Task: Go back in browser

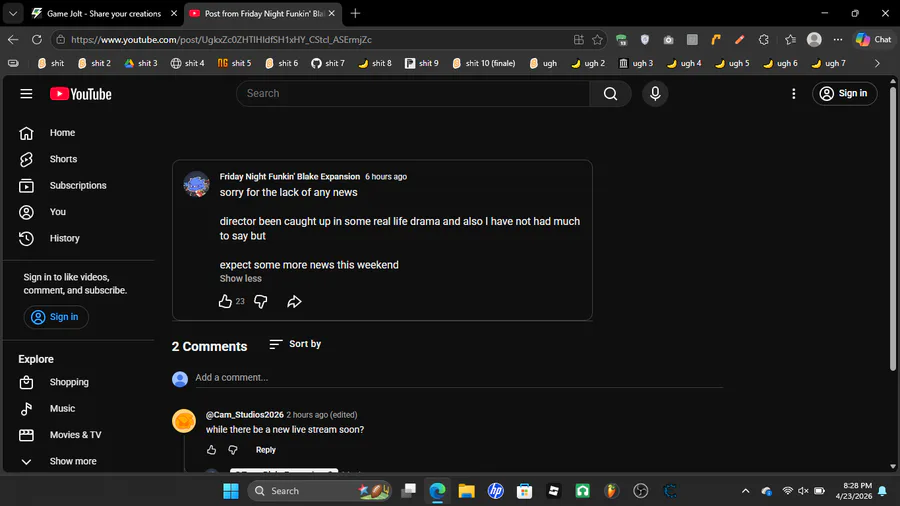Action: 13,40
